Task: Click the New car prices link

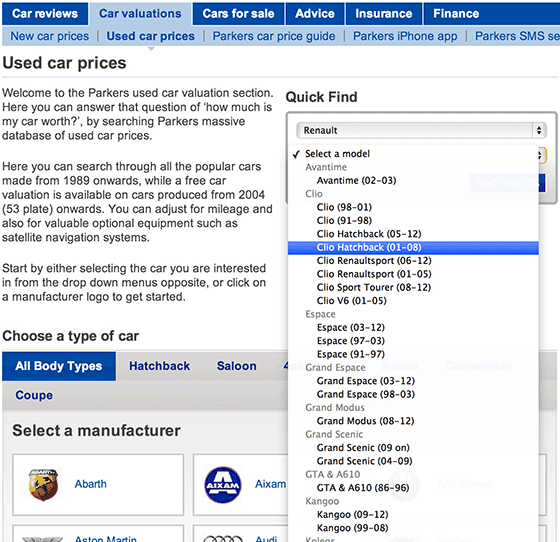Action: [x=50, y=36]
